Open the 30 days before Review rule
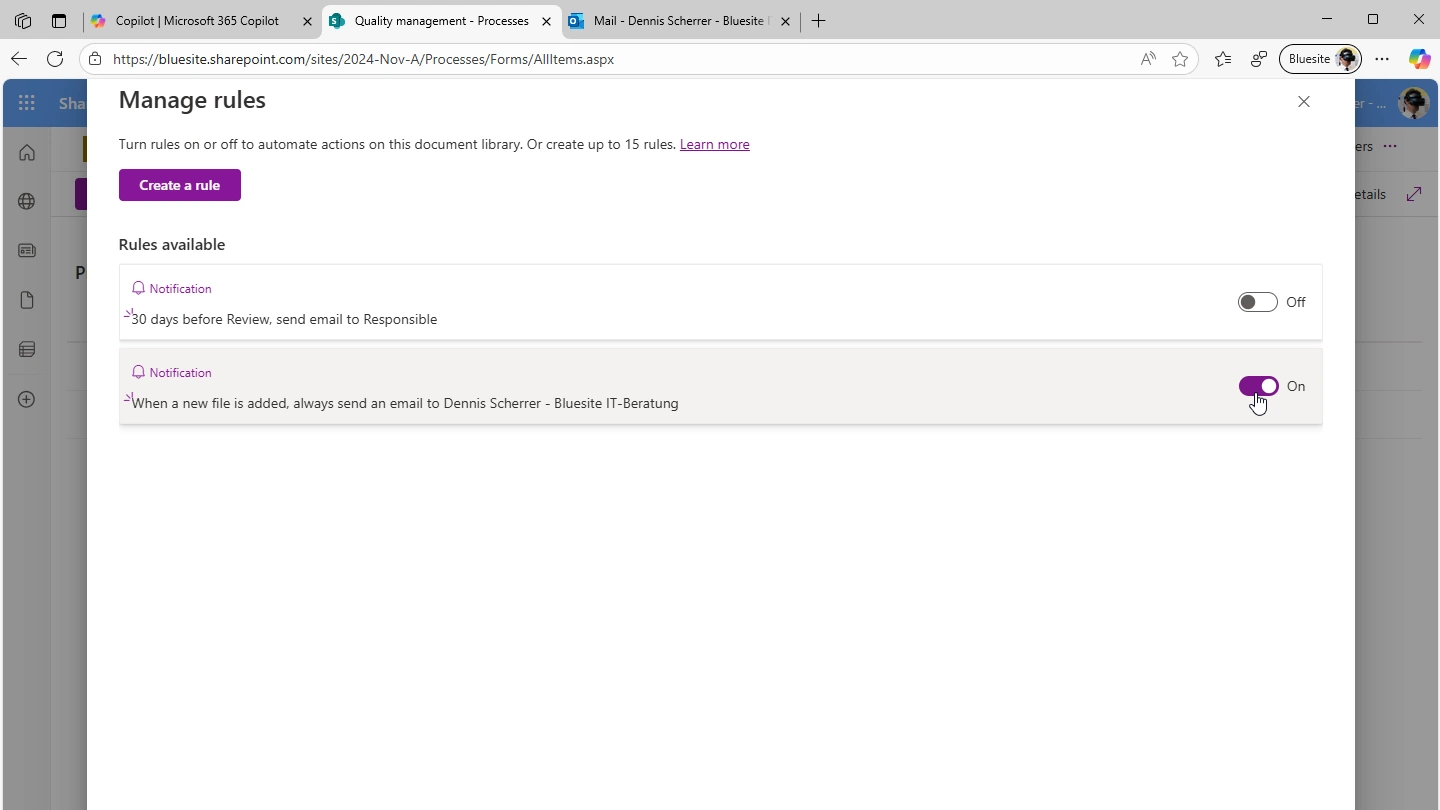Viewport: 1440px width, 810px height. (x=720, y=302)
